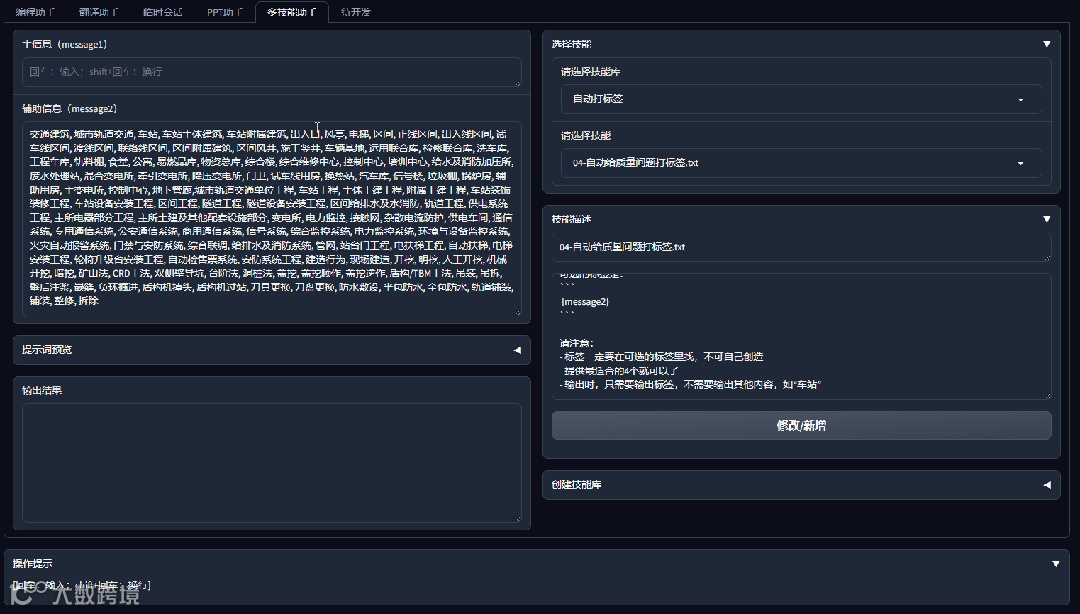Click into the message1 input field
Viewport: 1080px width, 614px height.
click(271, 72)
